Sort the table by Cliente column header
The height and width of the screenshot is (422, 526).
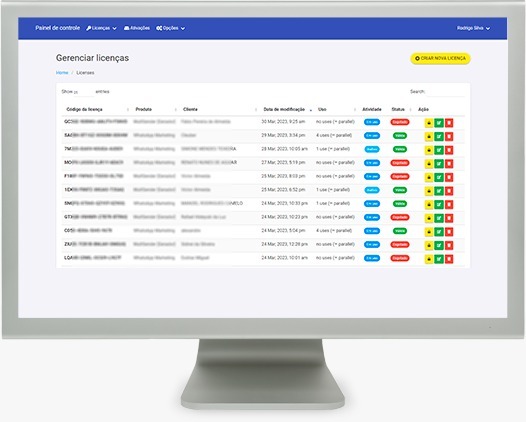point(190,109)
